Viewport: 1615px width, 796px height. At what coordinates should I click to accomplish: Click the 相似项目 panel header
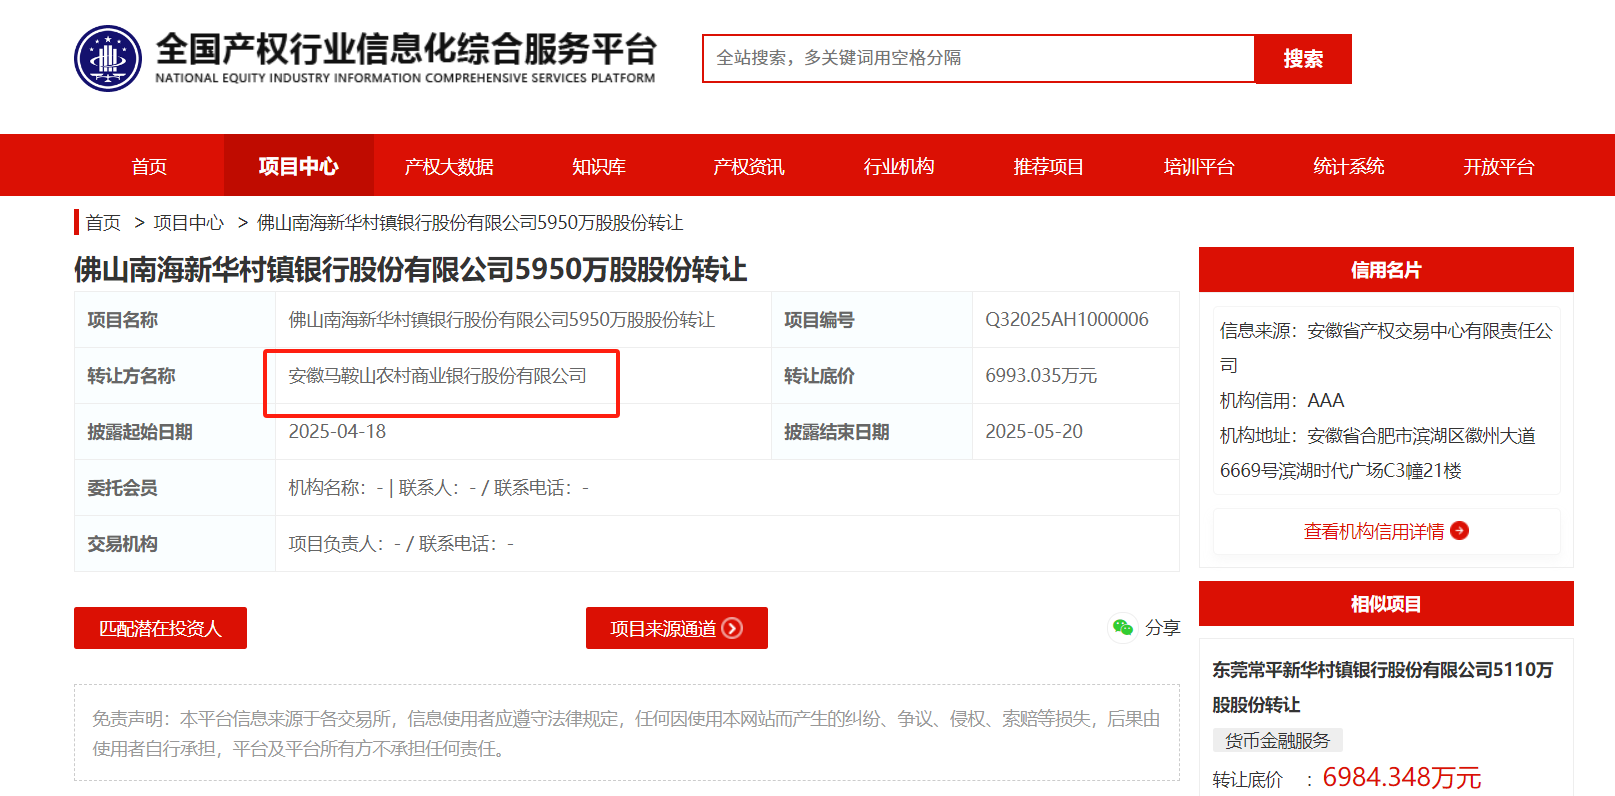[1386, 603]
